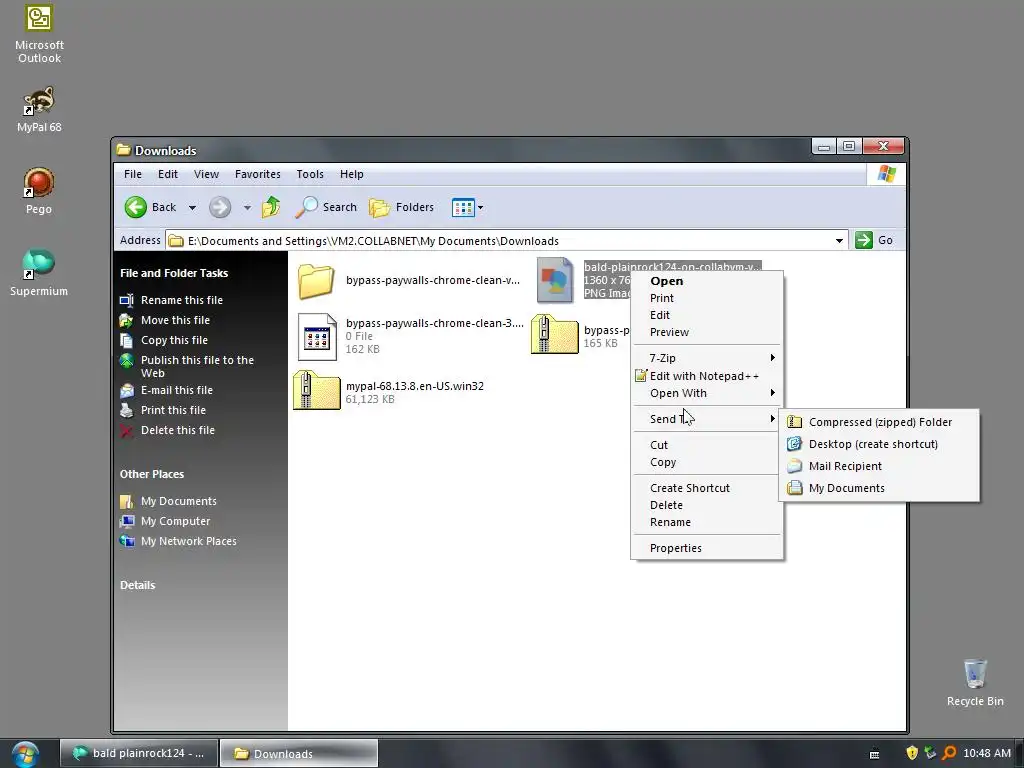1024x768 pixels.
Task: Click the My Documents submenu icon
Action: pos(795,488)
